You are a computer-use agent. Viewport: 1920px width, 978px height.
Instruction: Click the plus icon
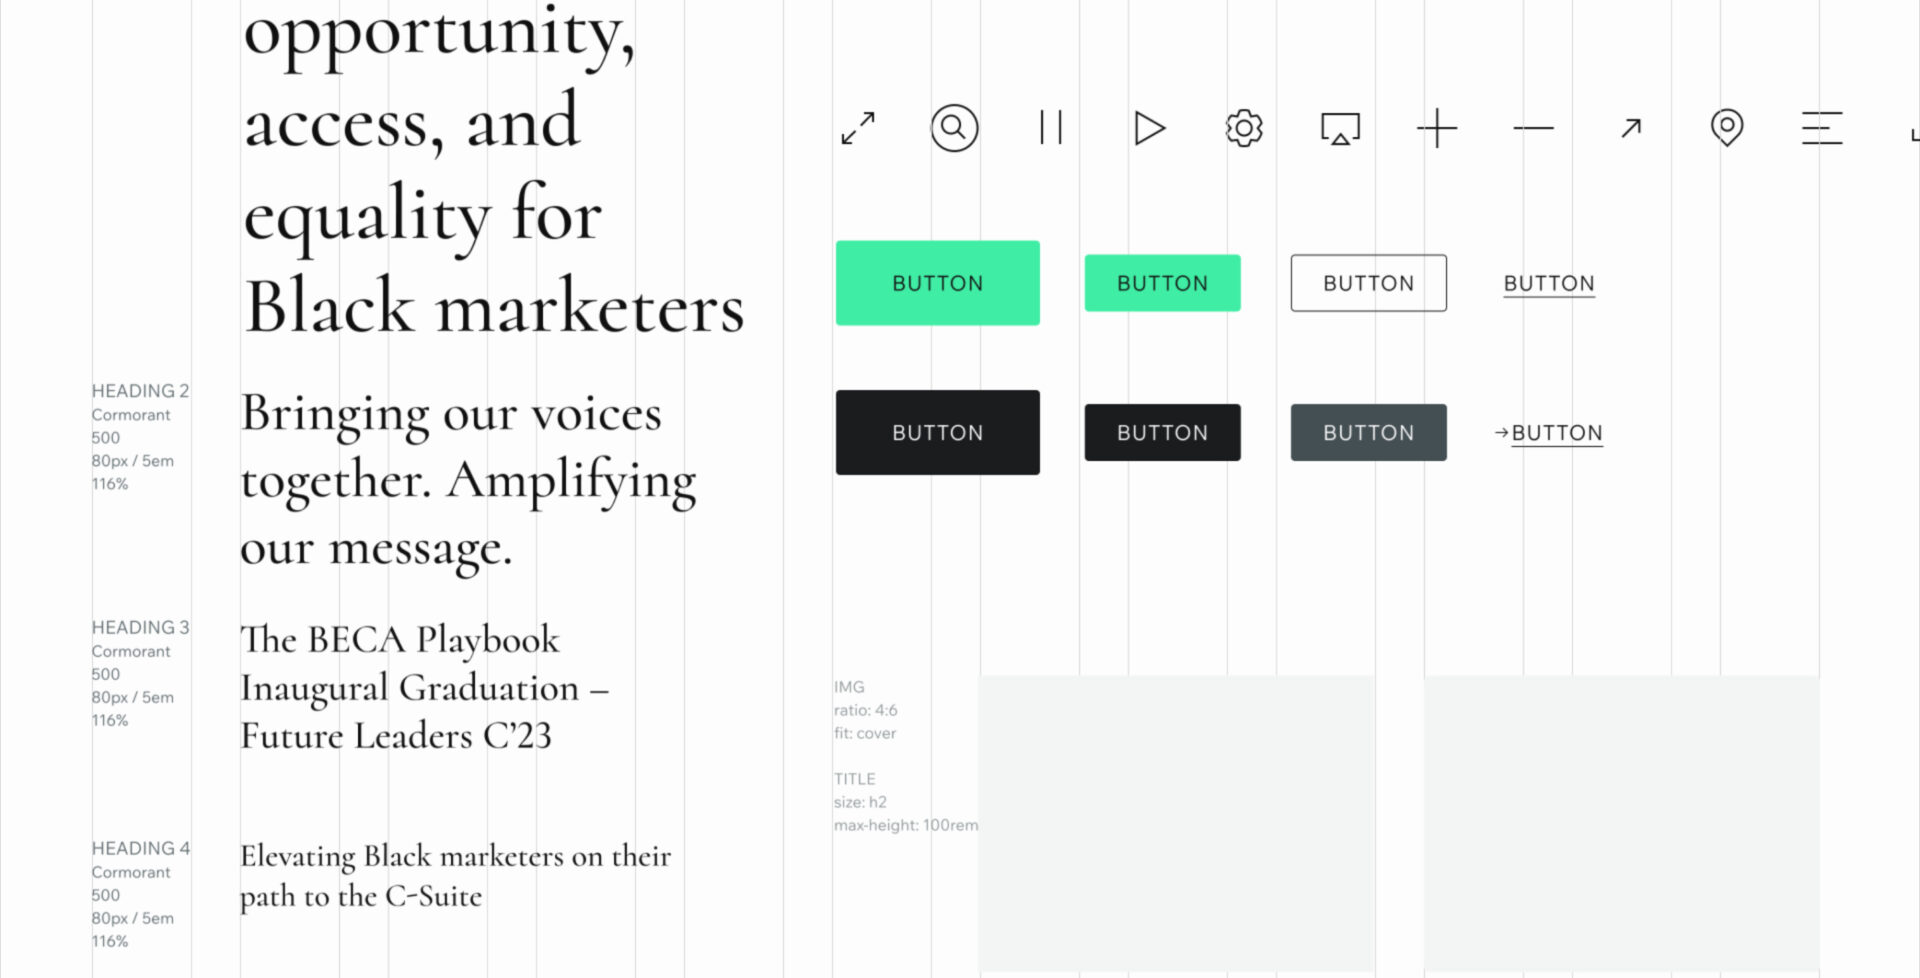pos(1437,128)
